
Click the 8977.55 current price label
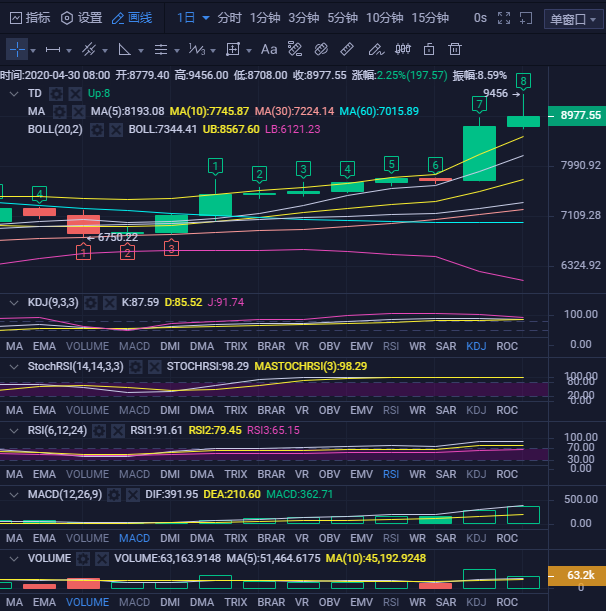[577, 116]
